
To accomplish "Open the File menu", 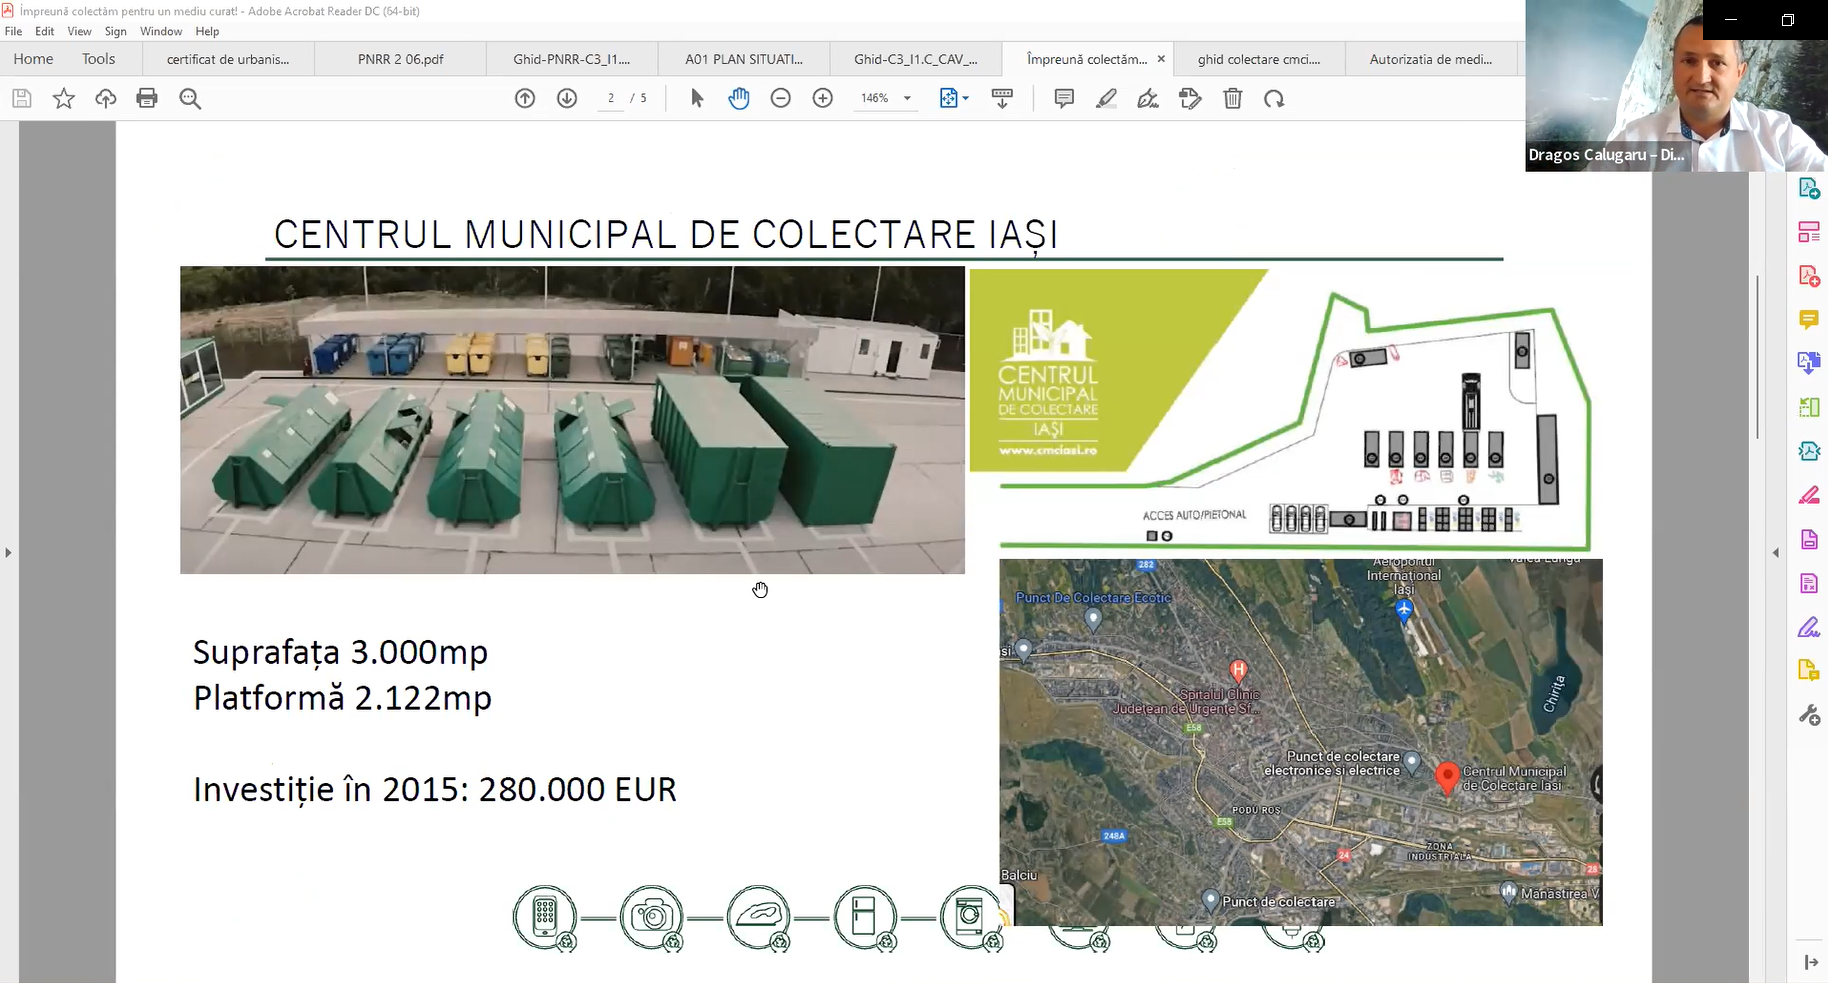I will [13, 31].
